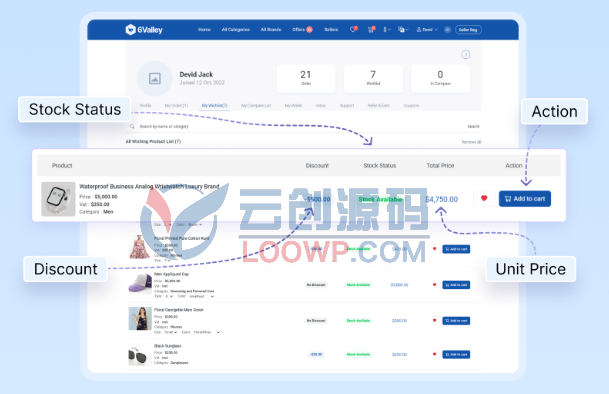609x394 pixels.
Task: Open the 6Valley logo home link
Action: pos(144,30)
